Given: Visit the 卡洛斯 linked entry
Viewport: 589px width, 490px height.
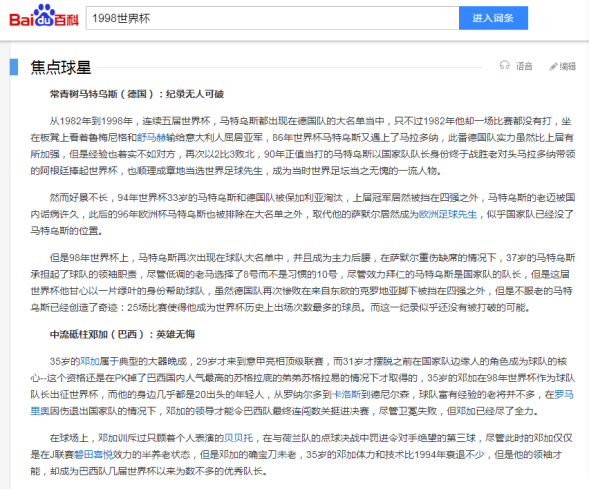Looking at the screenshot, I should coord(346,395).
